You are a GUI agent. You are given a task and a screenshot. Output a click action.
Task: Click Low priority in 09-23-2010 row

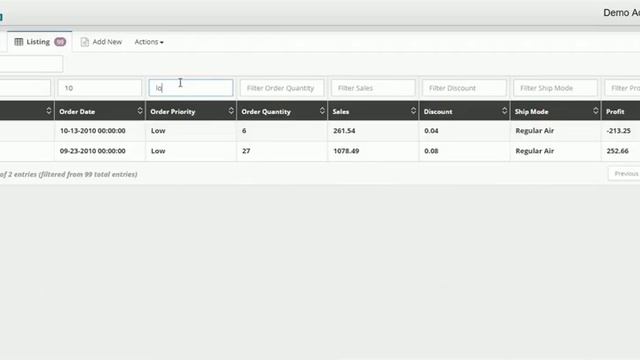tap(158, 151)
